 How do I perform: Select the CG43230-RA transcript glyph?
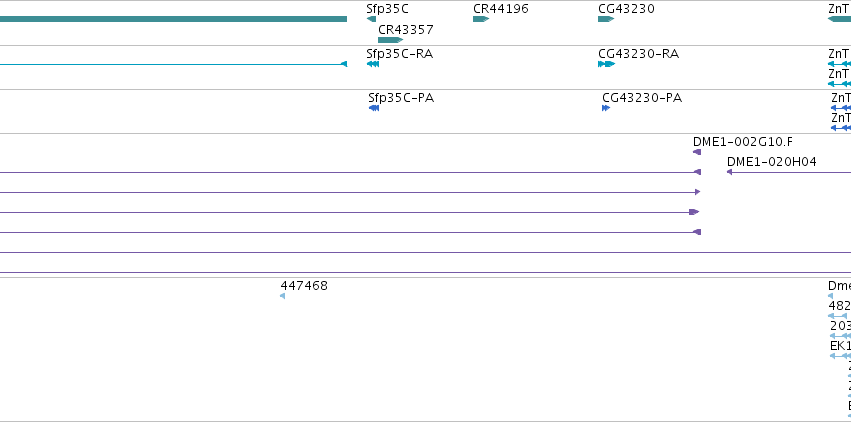[x=606, y=64]
